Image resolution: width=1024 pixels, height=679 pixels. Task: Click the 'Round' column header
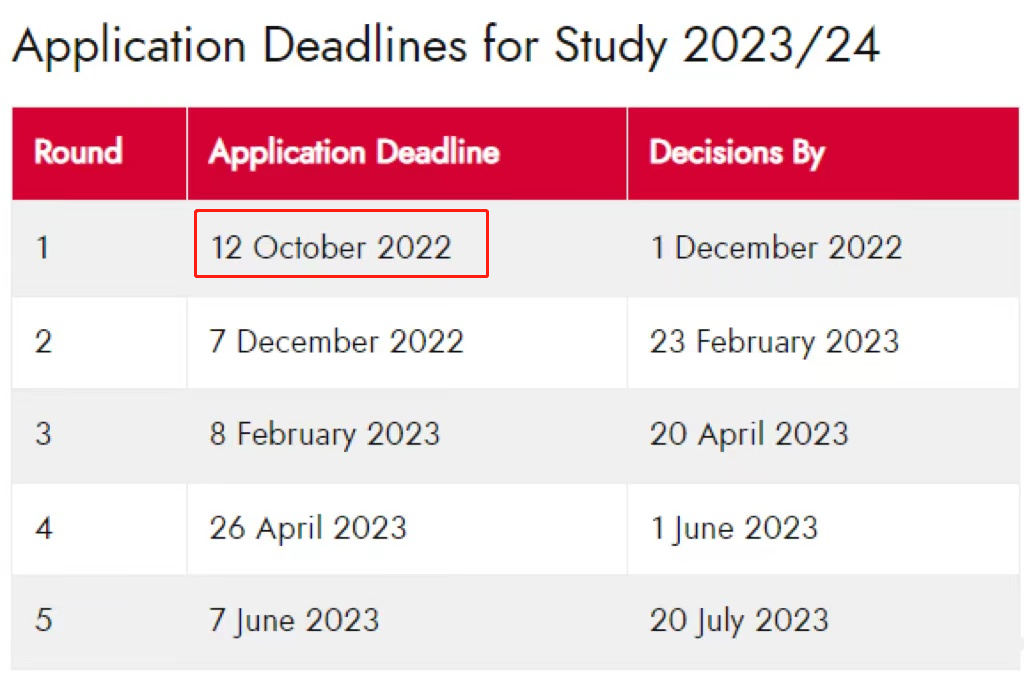[x=78, y=152]
